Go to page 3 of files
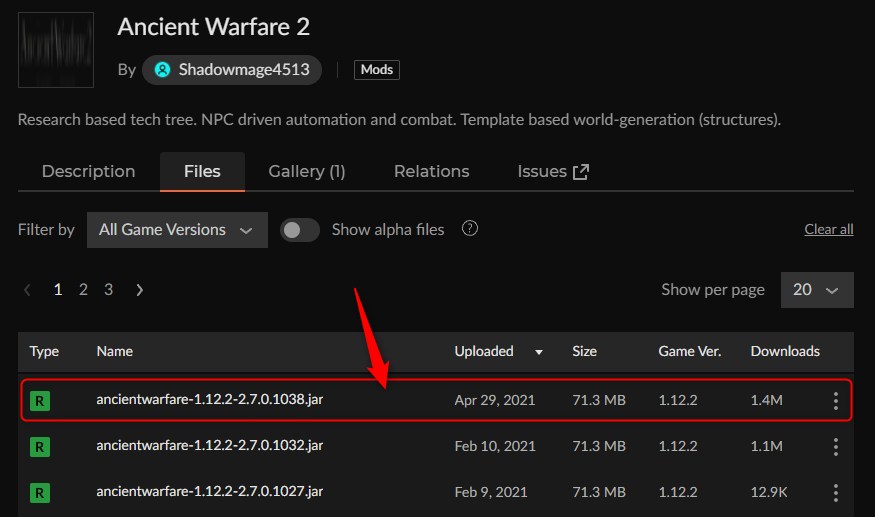875x517 pixels. coord(108,290)
